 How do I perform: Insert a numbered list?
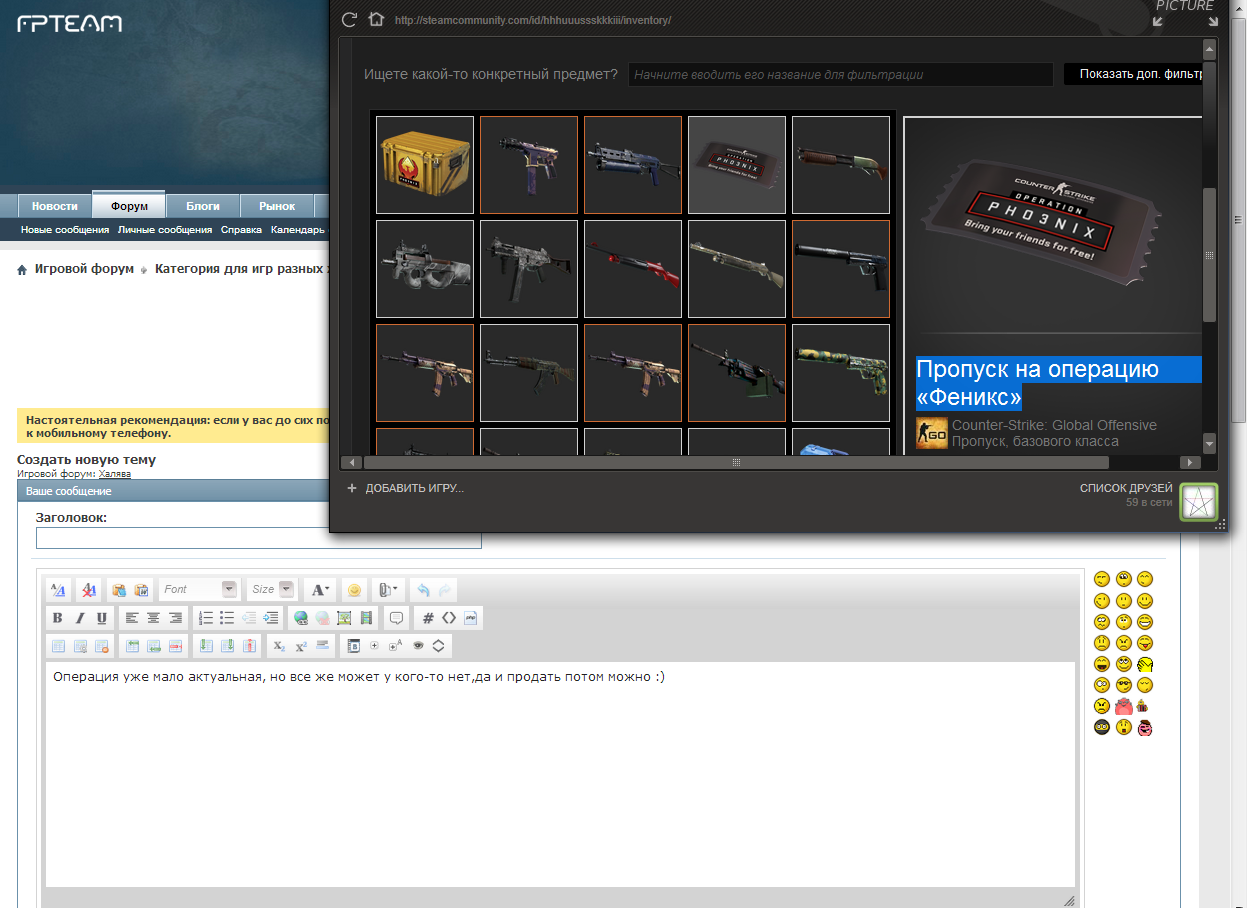206,618
